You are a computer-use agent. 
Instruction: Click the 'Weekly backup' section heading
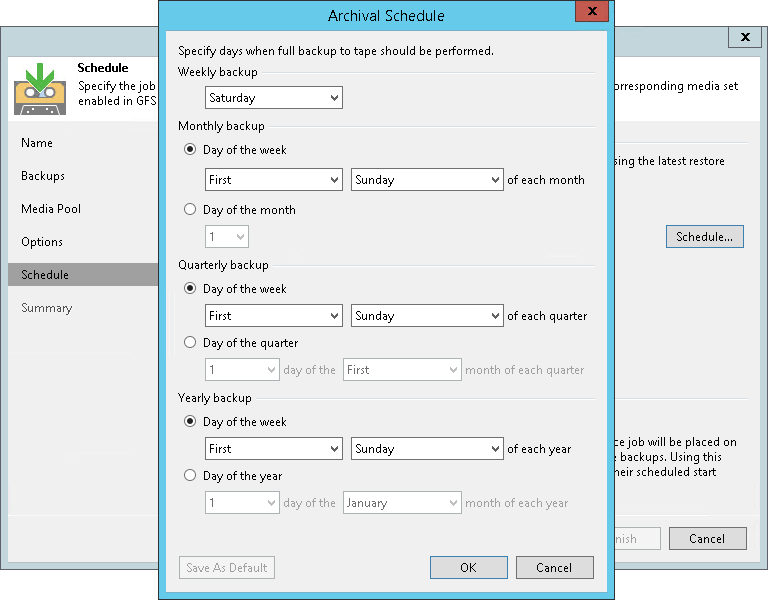[x=217, y=72]
